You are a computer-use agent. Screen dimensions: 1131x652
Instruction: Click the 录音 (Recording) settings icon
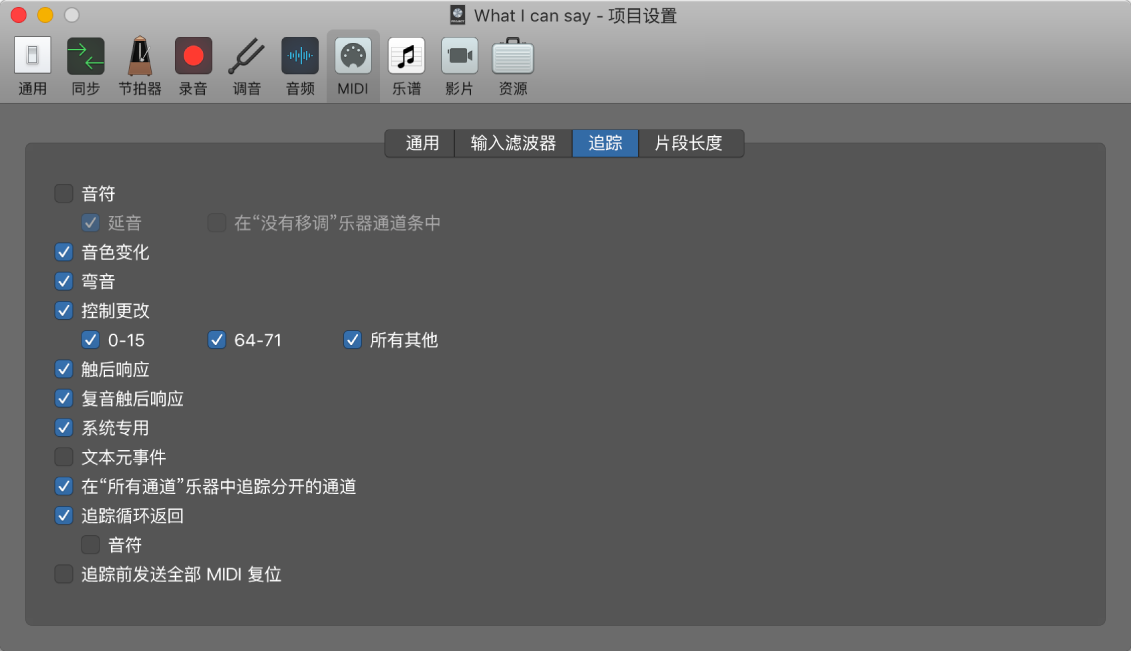pos(192,64)
